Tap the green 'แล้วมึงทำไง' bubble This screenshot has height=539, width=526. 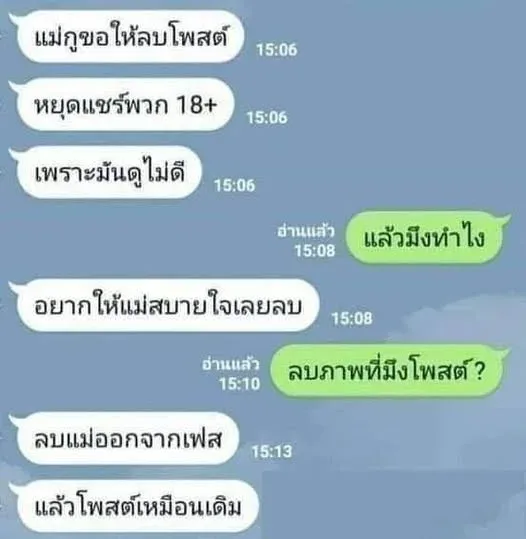pos(425,238)
